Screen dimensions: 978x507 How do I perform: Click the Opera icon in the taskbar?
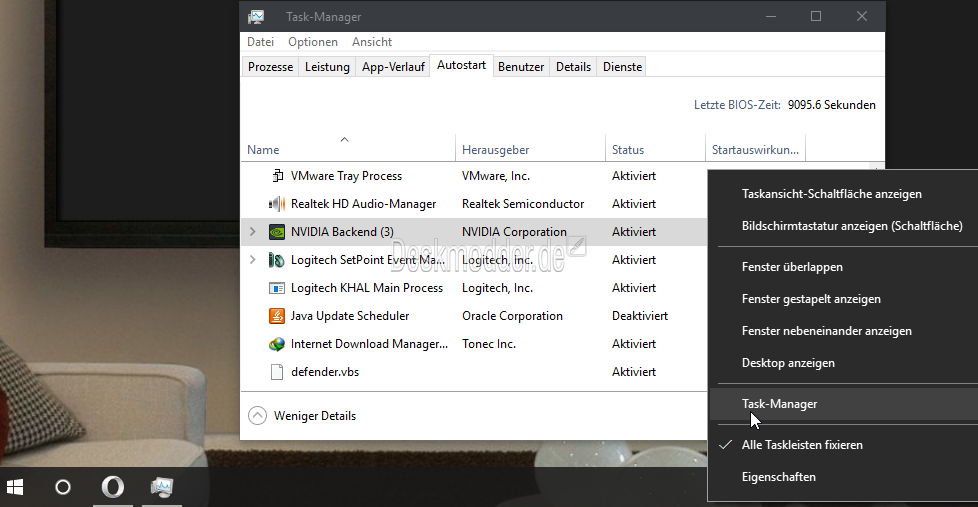[x=112, y=487]
